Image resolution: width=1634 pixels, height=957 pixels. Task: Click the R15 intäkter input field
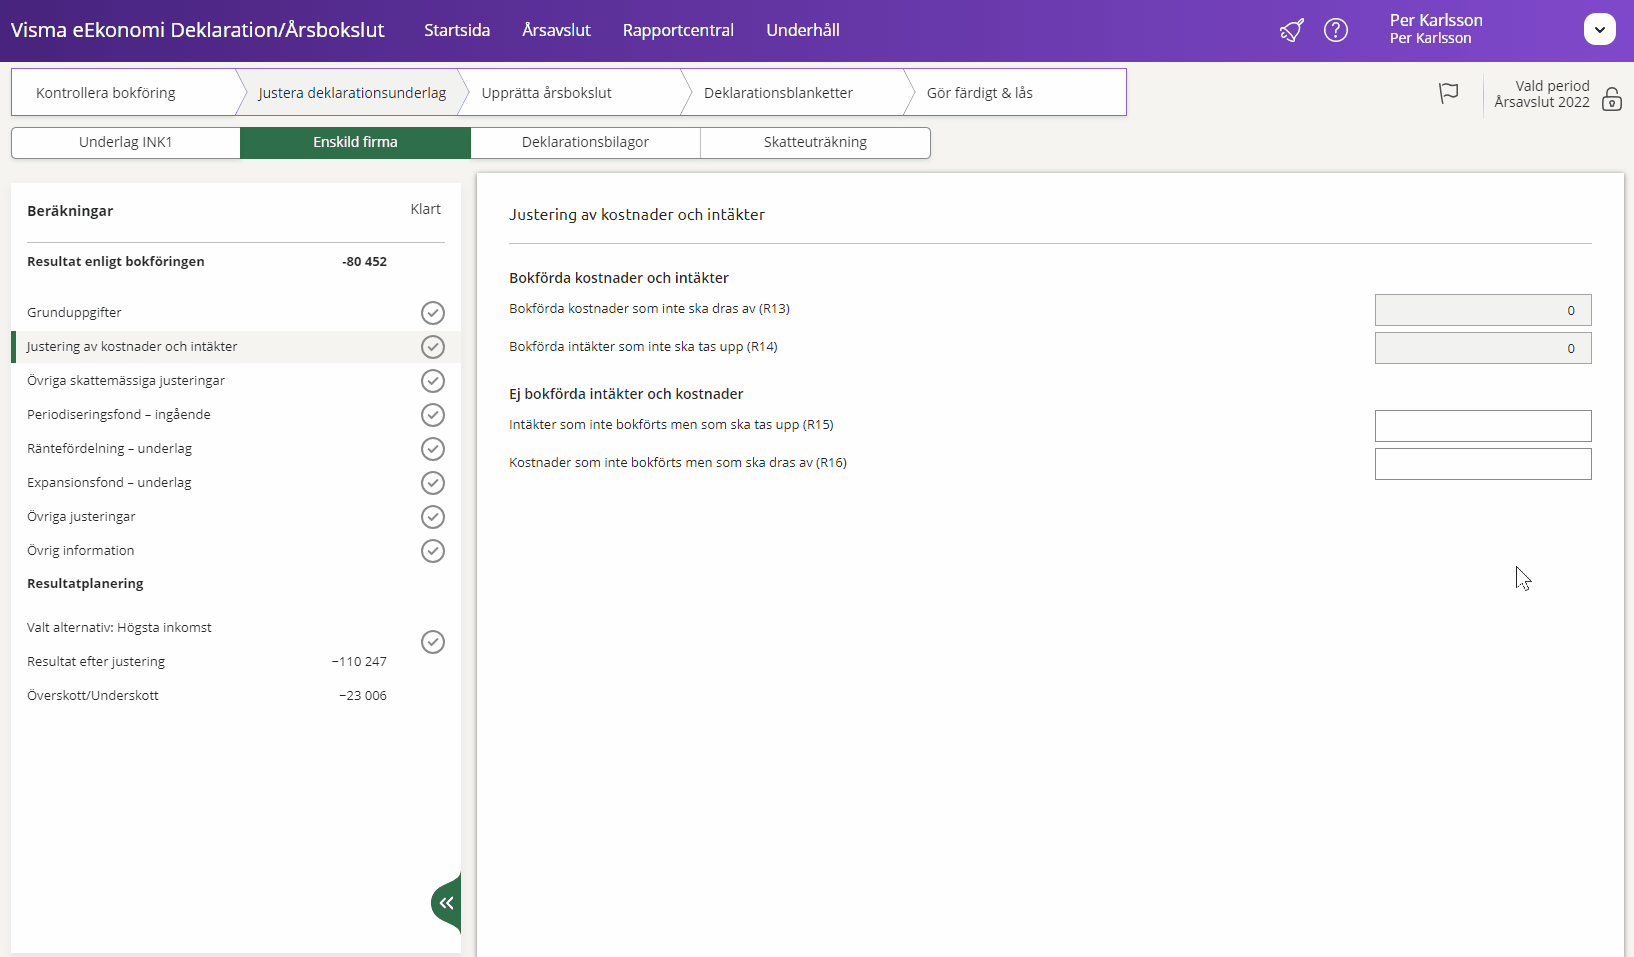pos(1482,426)
